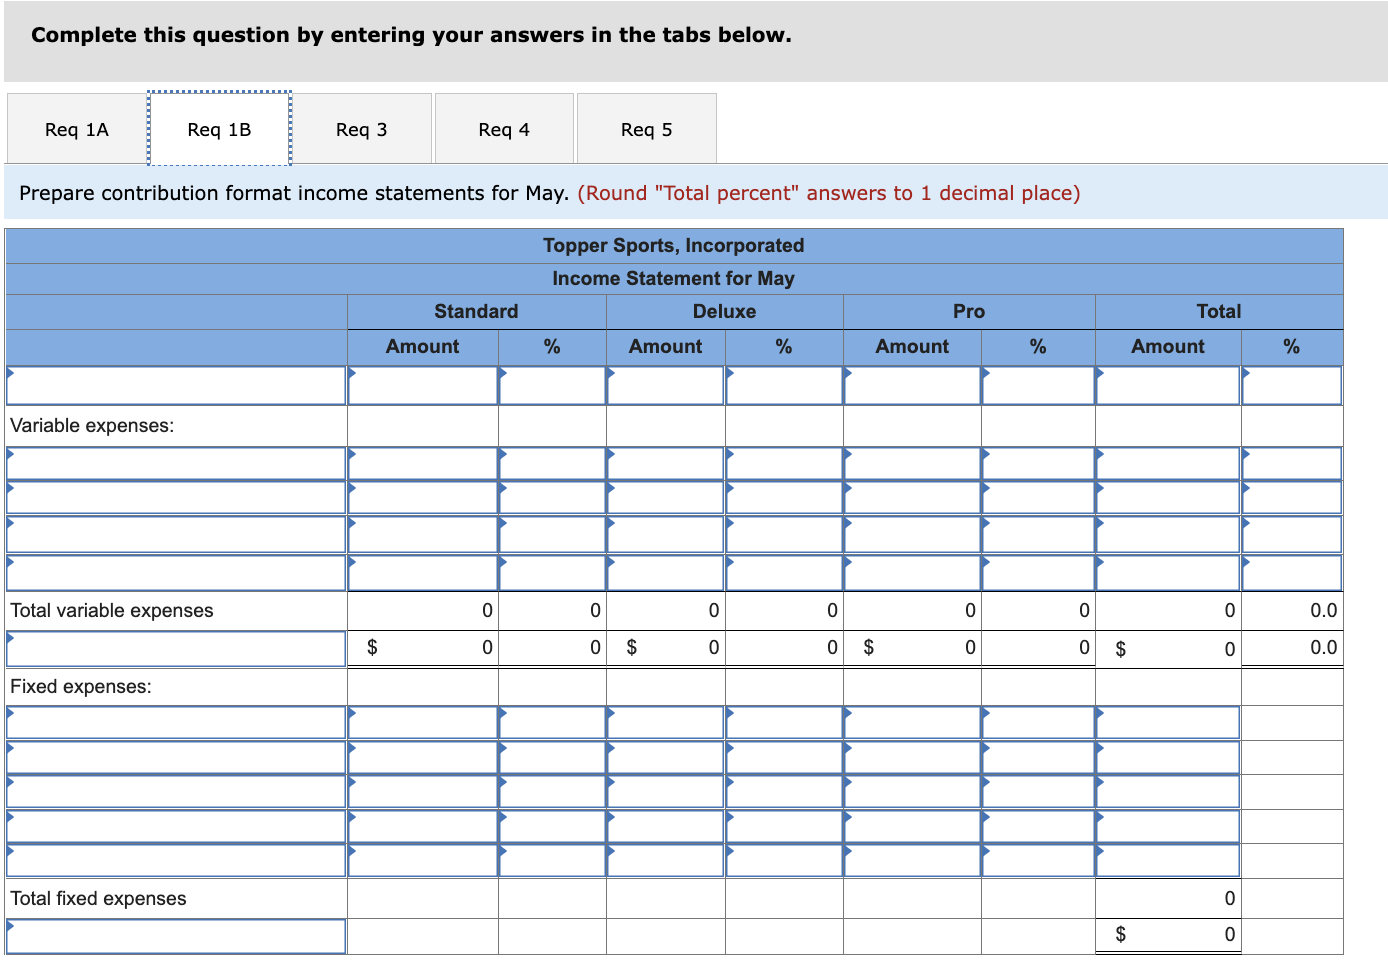Click Pro Amount cell in top row
1388x964 pixels.
click(x=912, y=386)
